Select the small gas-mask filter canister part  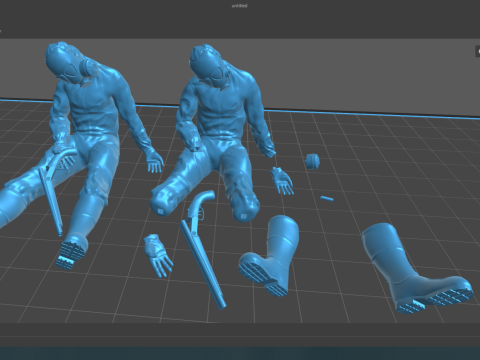click(x=312, y=161)
